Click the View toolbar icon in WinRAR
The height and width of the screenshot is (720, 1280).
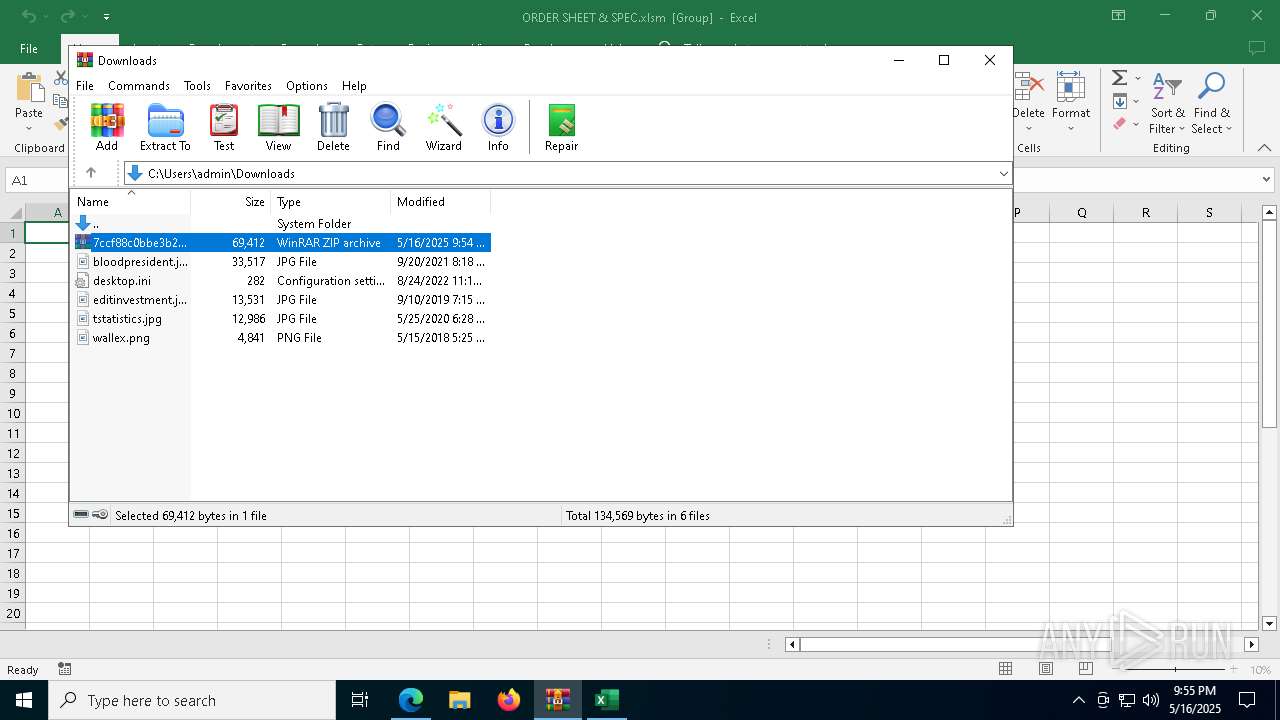tap(278, 127)
